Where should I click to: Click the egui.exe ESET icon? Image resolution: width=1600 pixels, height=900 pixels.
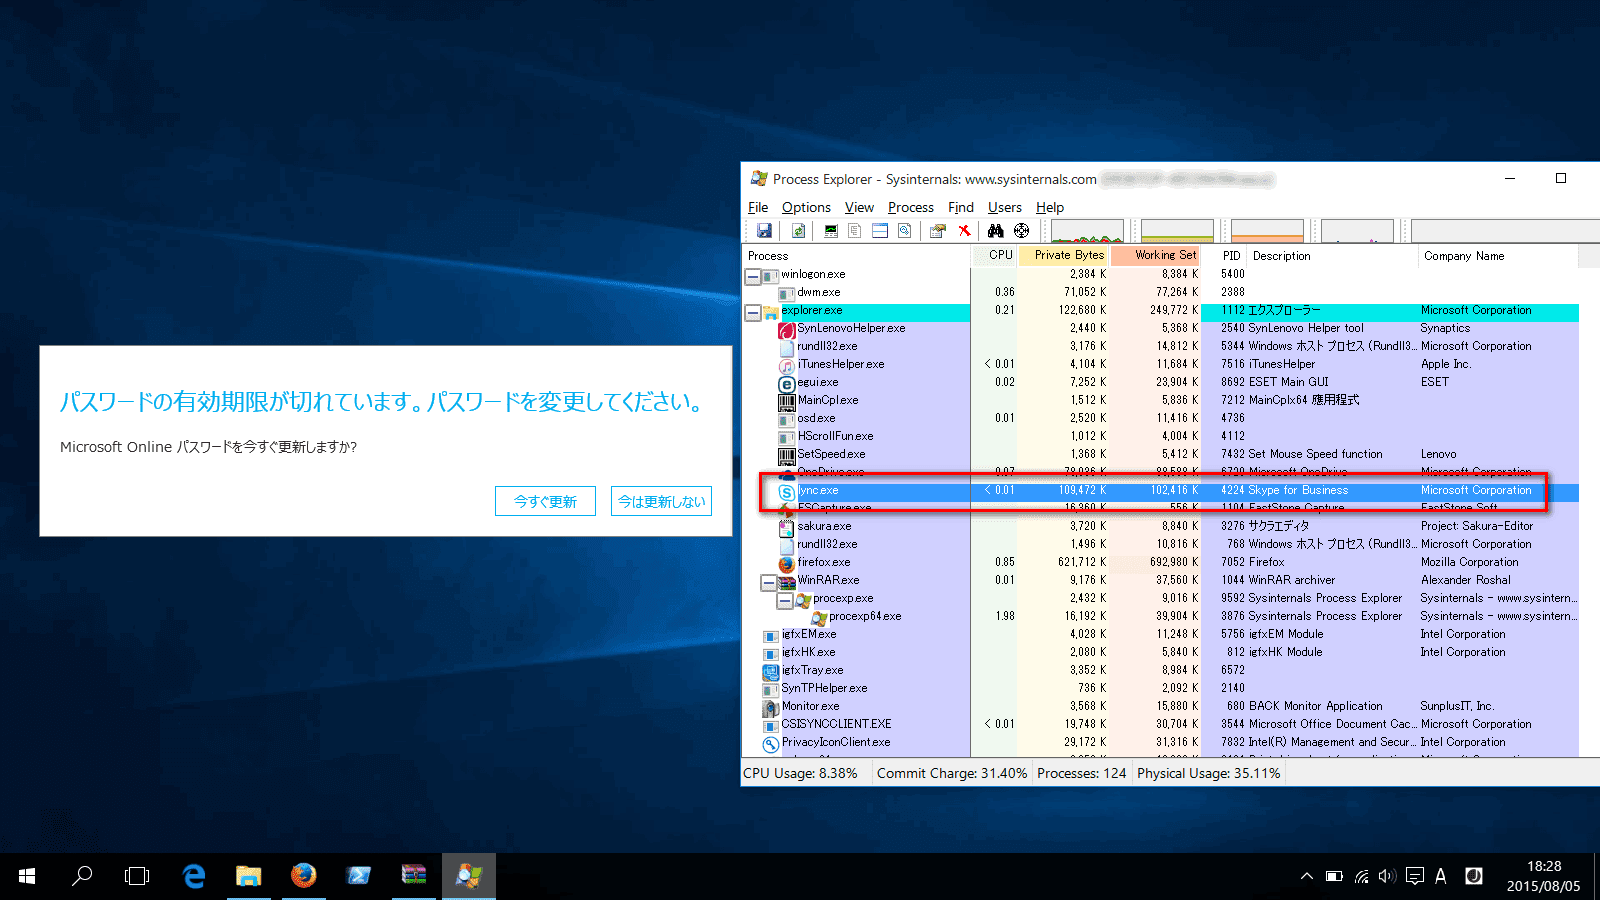(787, 383)
